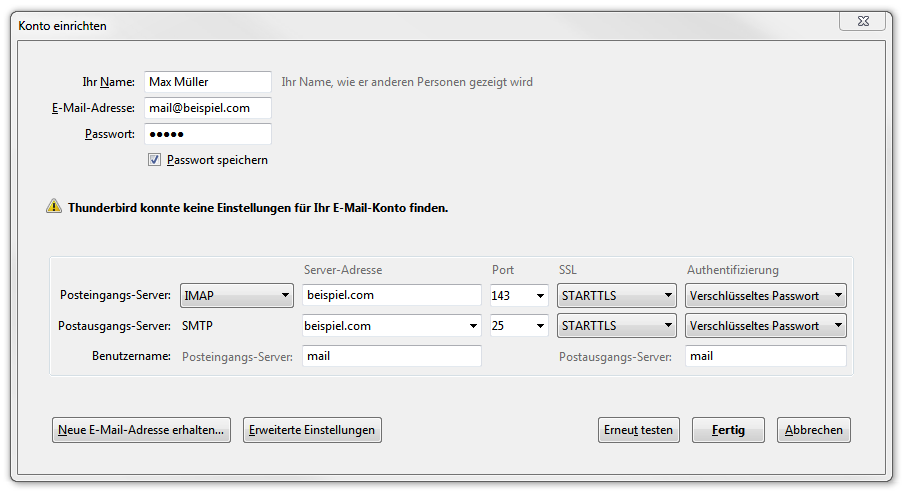Open the incoming server STARTTLS dropdown
The height and width of the screenshot is (493, 905).
click(616, 296)
